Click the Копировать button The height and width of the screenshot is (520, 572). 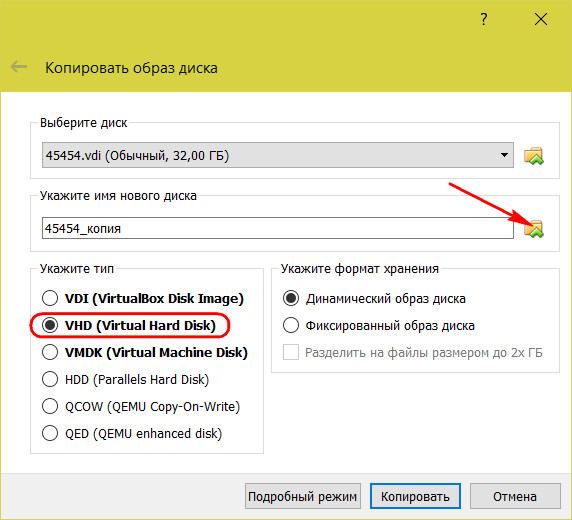415,496
